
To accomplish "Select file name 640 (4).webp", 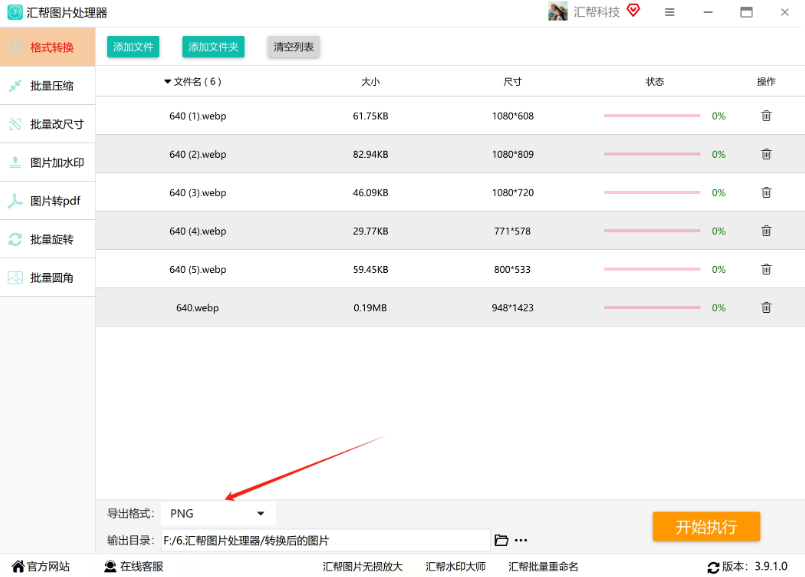I will point(198,231).
